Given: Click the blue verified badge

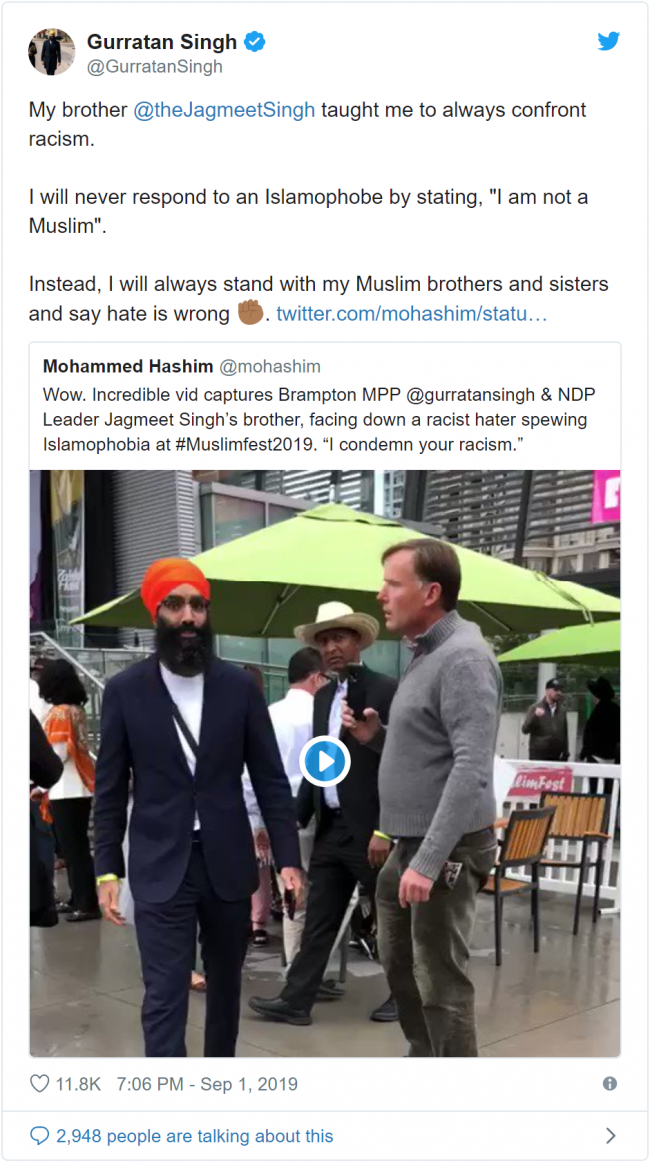Looking at the screenshot, I should pos(255,42).
